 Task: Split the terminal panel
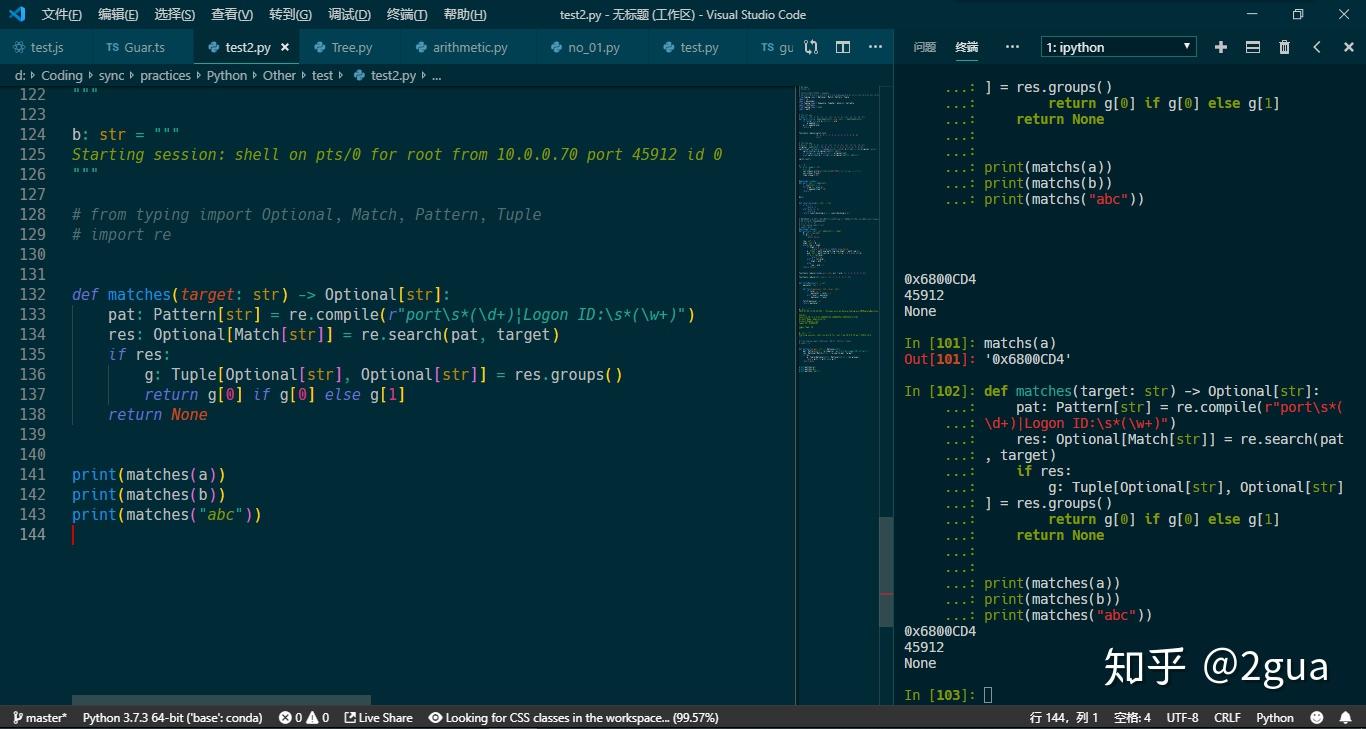1251,46
